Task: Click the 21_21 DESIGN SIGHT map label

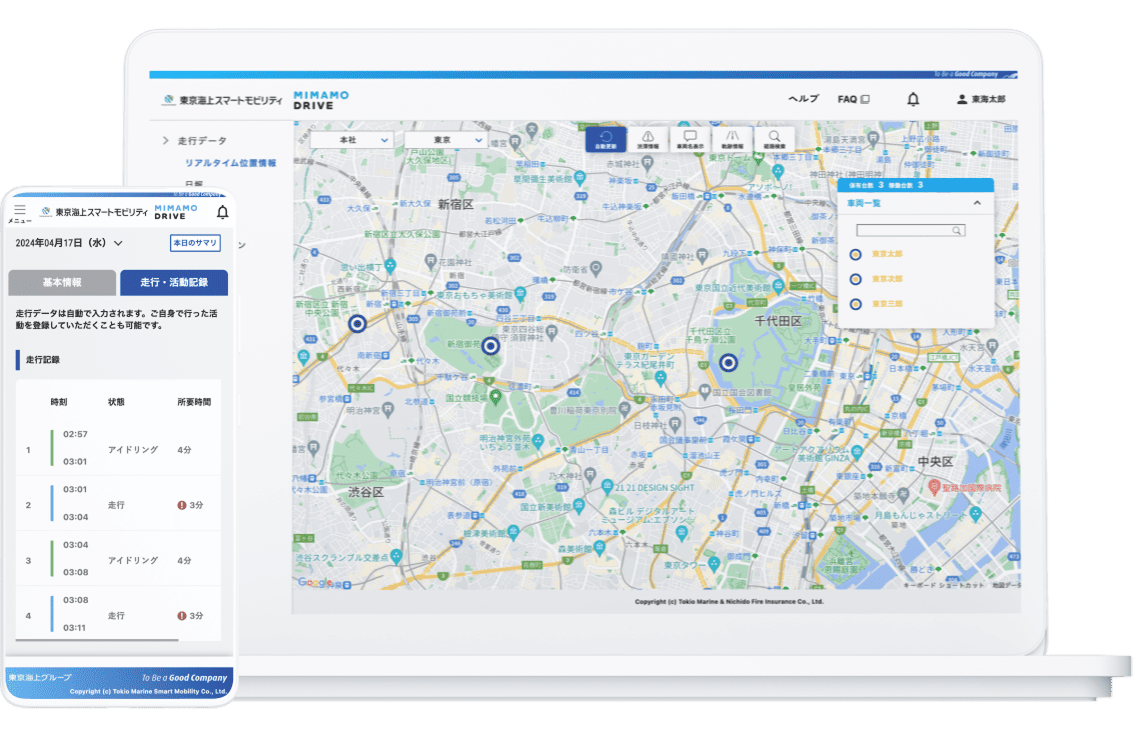Action: point(654,487)
